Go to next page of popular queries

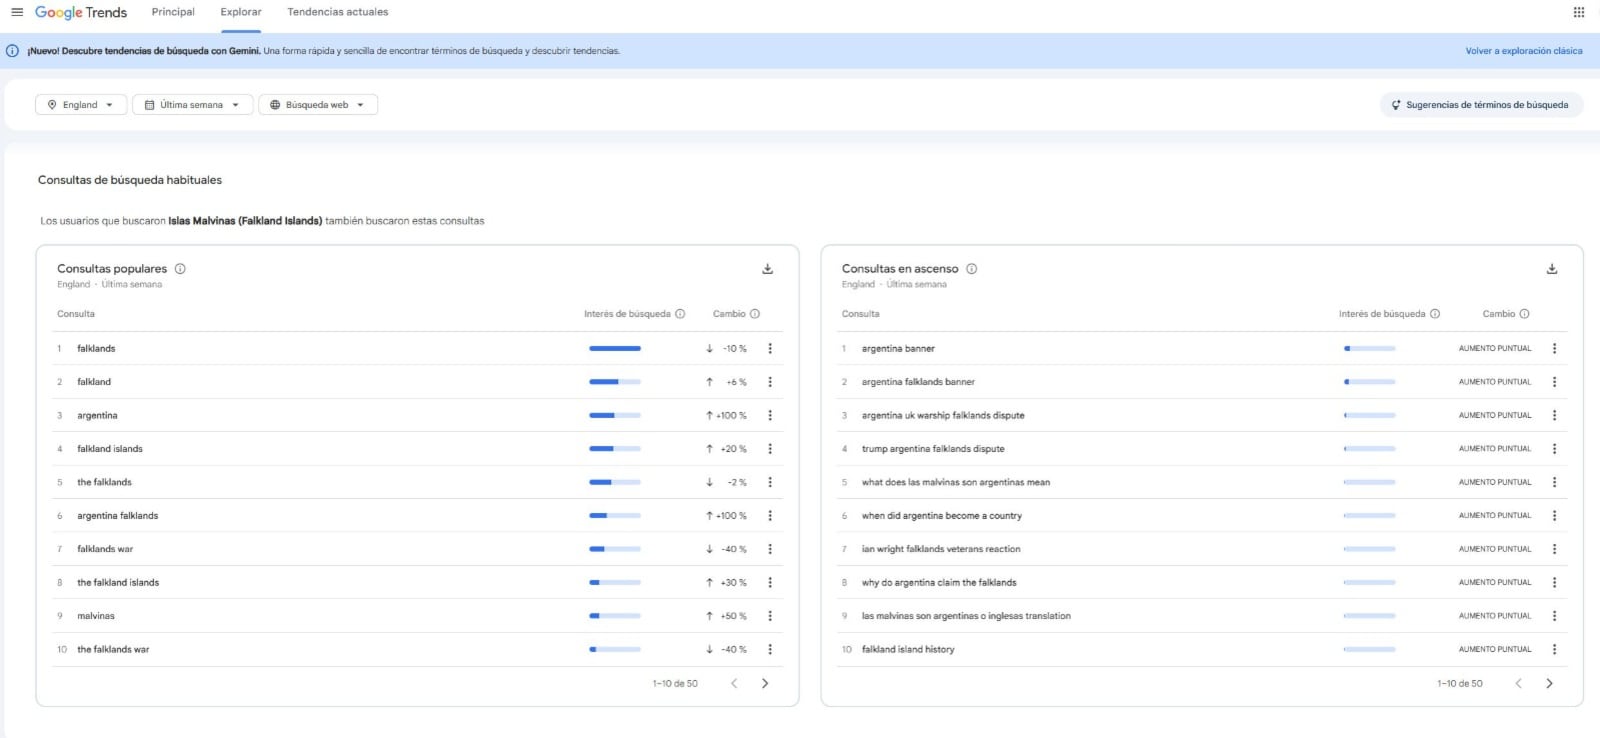click(x=765, y=684)
